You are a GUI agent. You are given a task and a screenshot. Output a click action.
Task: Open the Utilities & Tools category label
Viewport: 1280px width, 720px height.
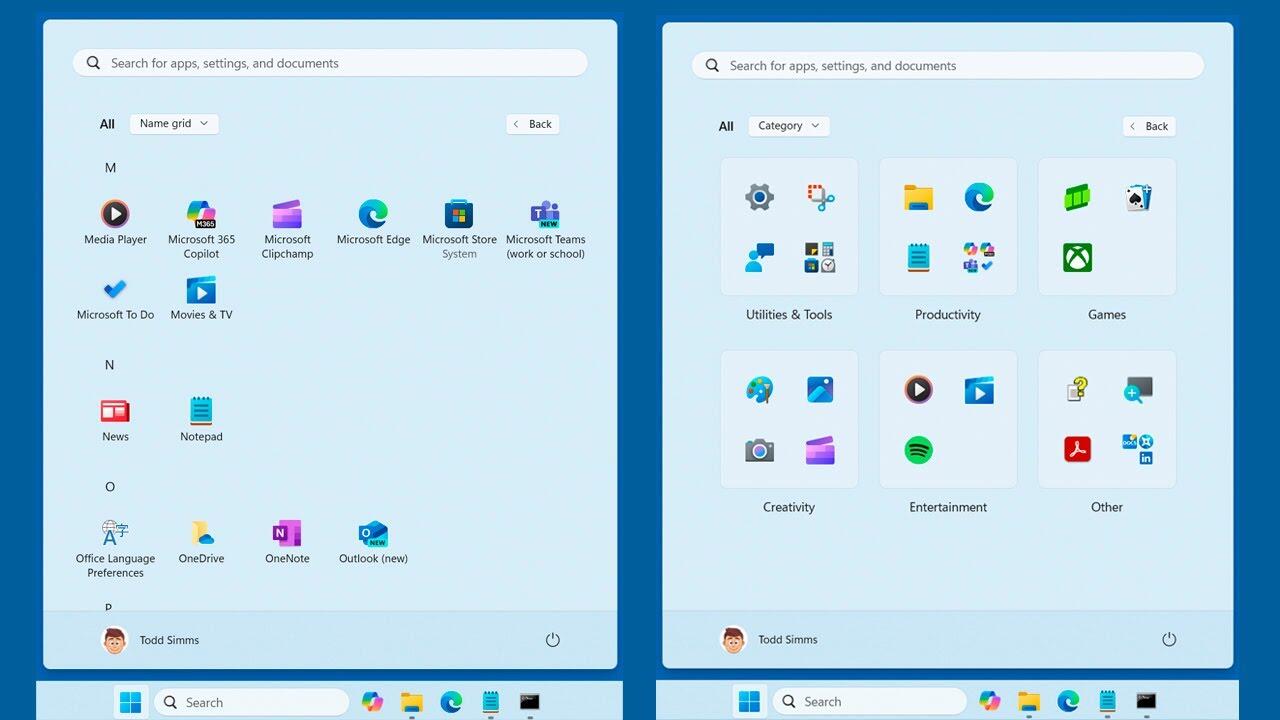click(x=789, y=314)
